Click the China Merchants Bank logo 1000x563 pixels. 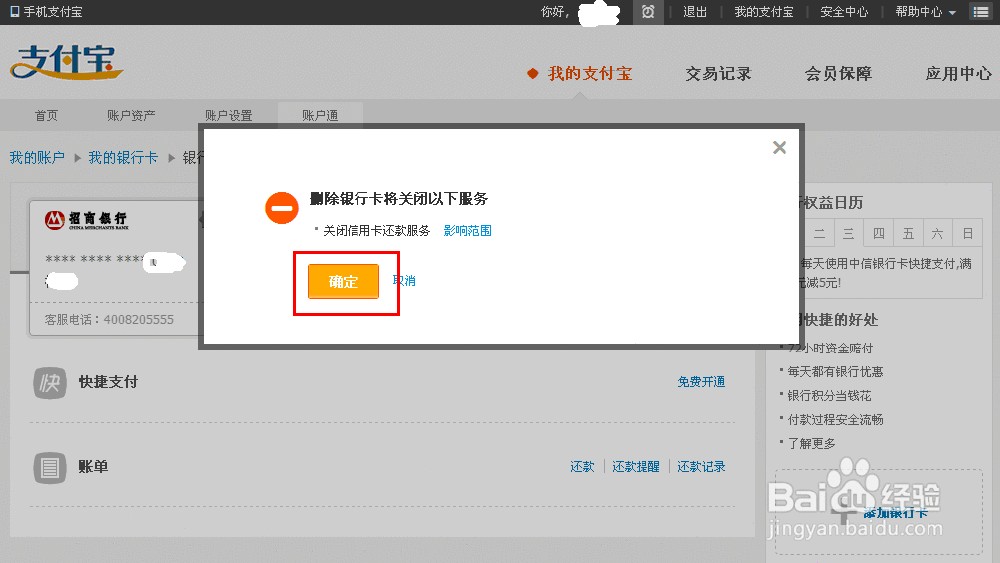click(x=87, y=220)
